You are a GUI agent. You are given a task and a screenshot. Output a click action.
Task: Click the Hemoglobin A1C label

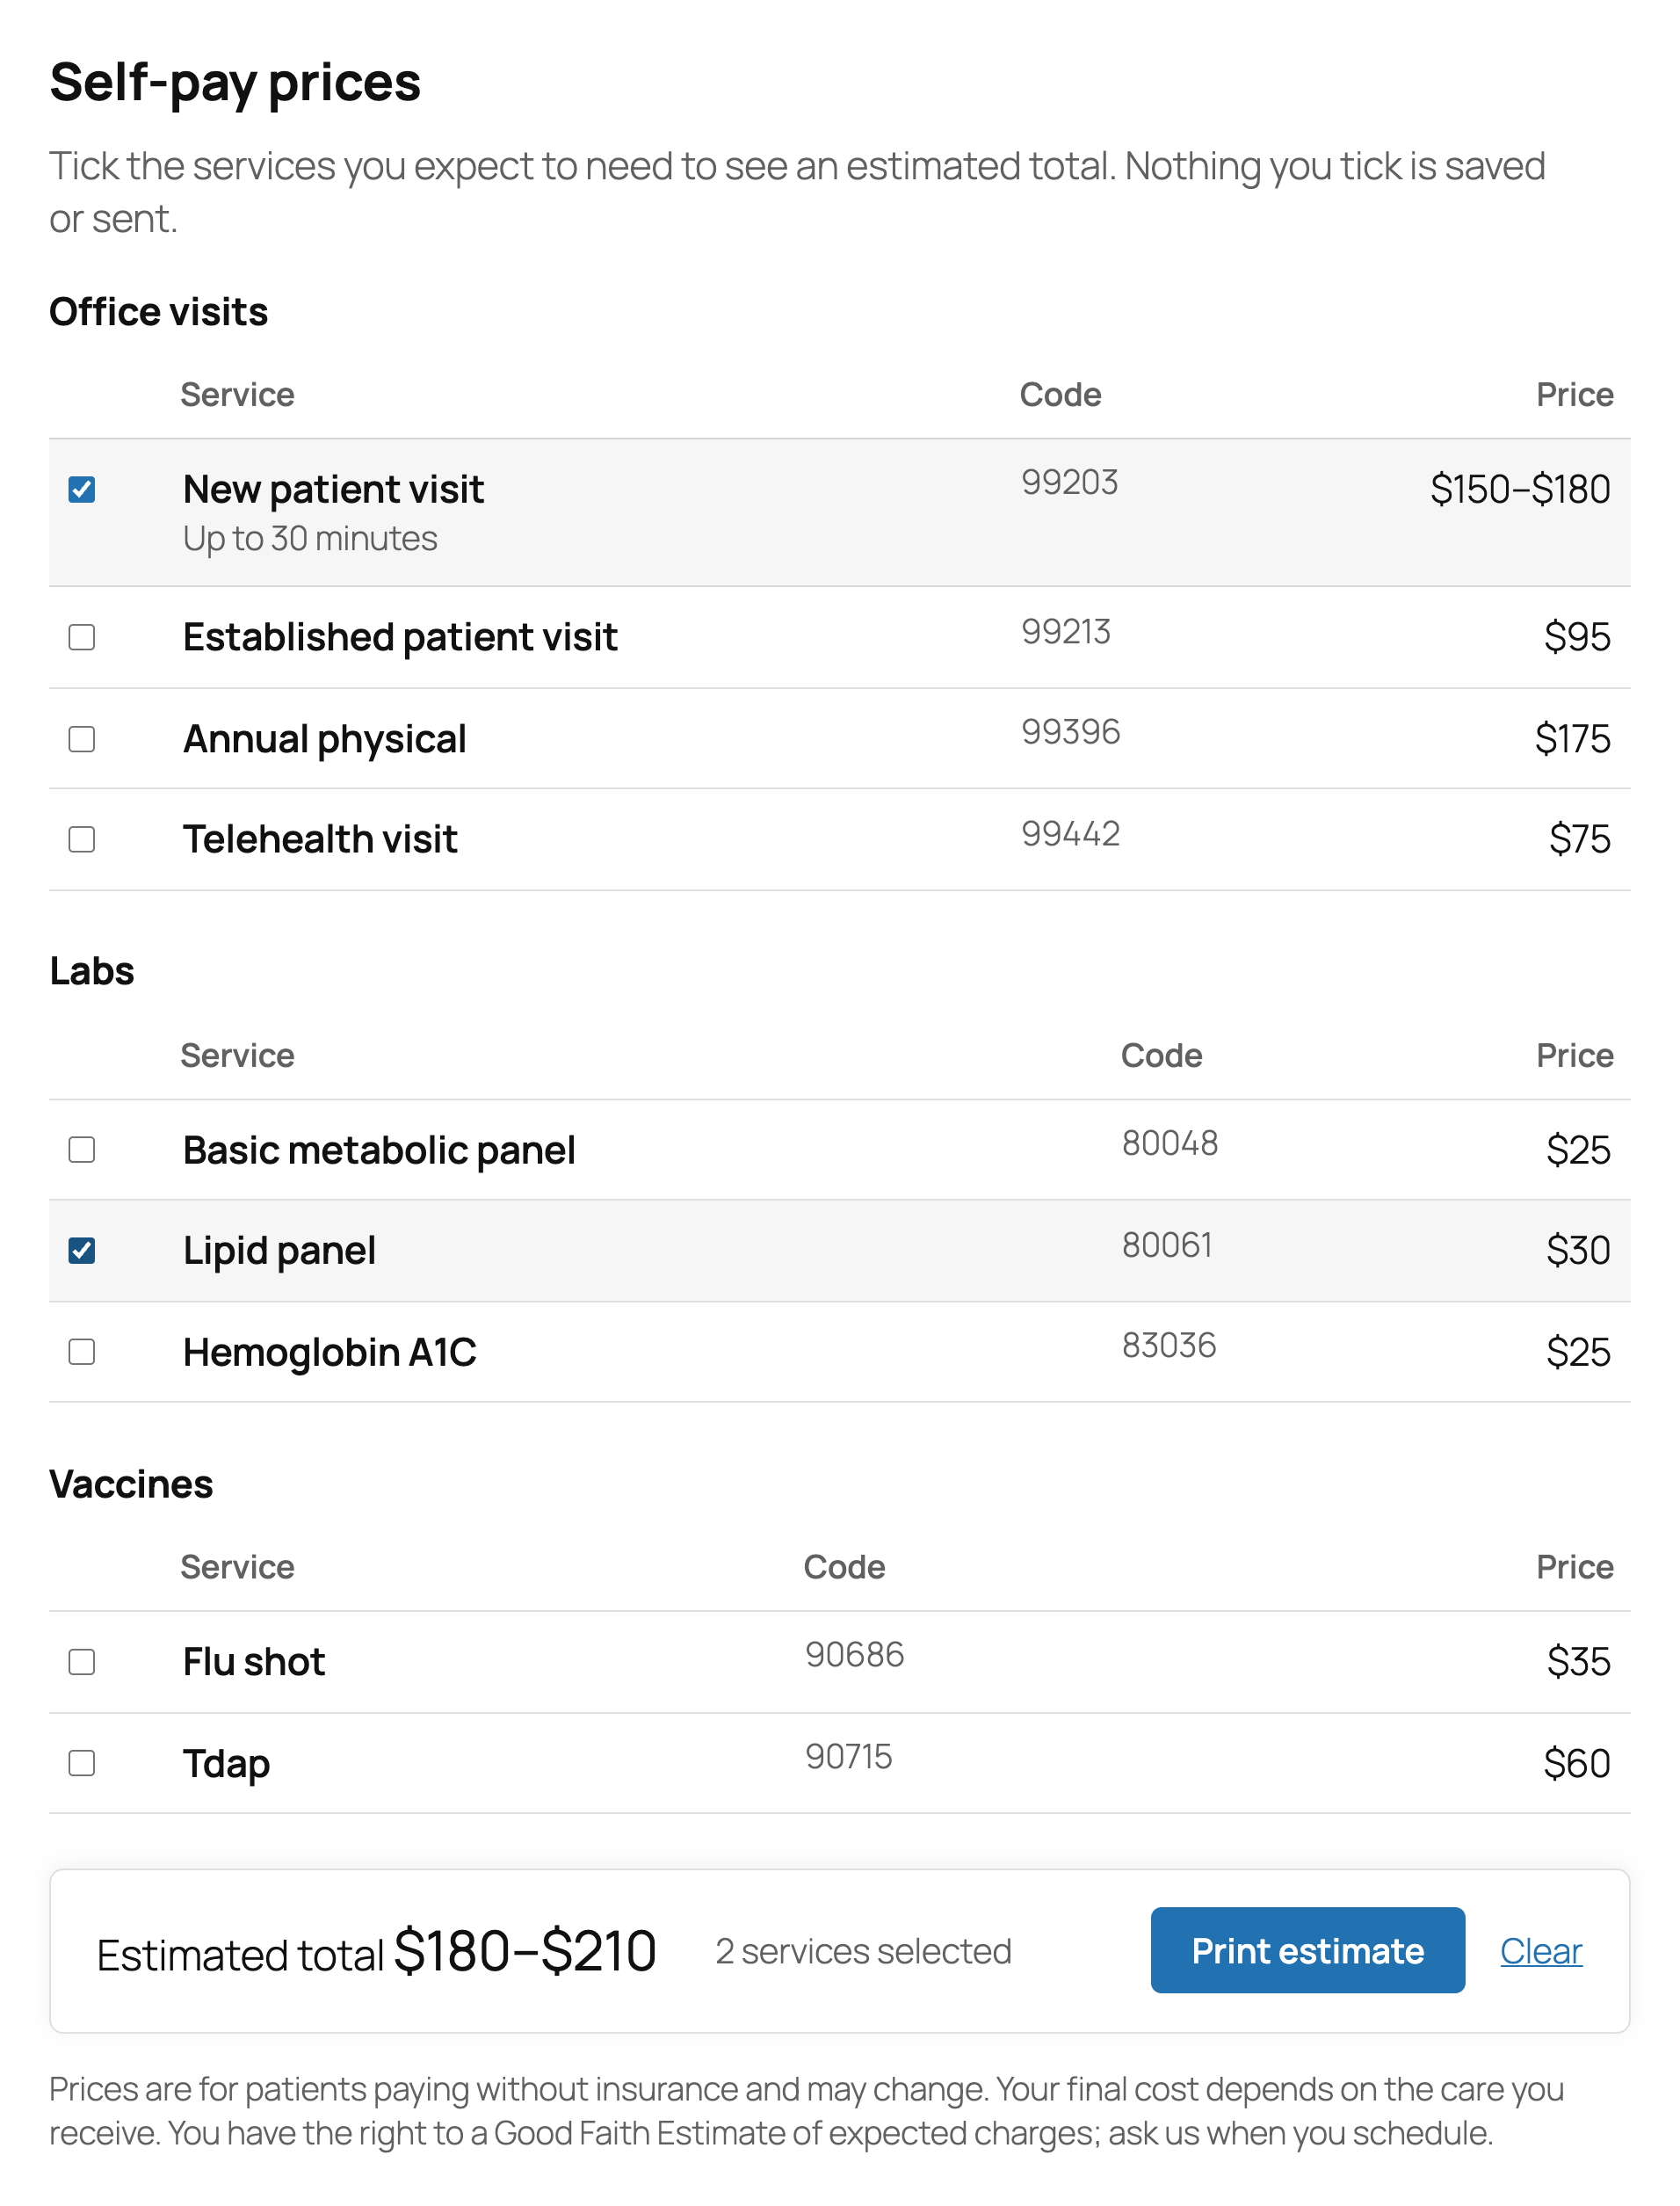coord(330,1352)
